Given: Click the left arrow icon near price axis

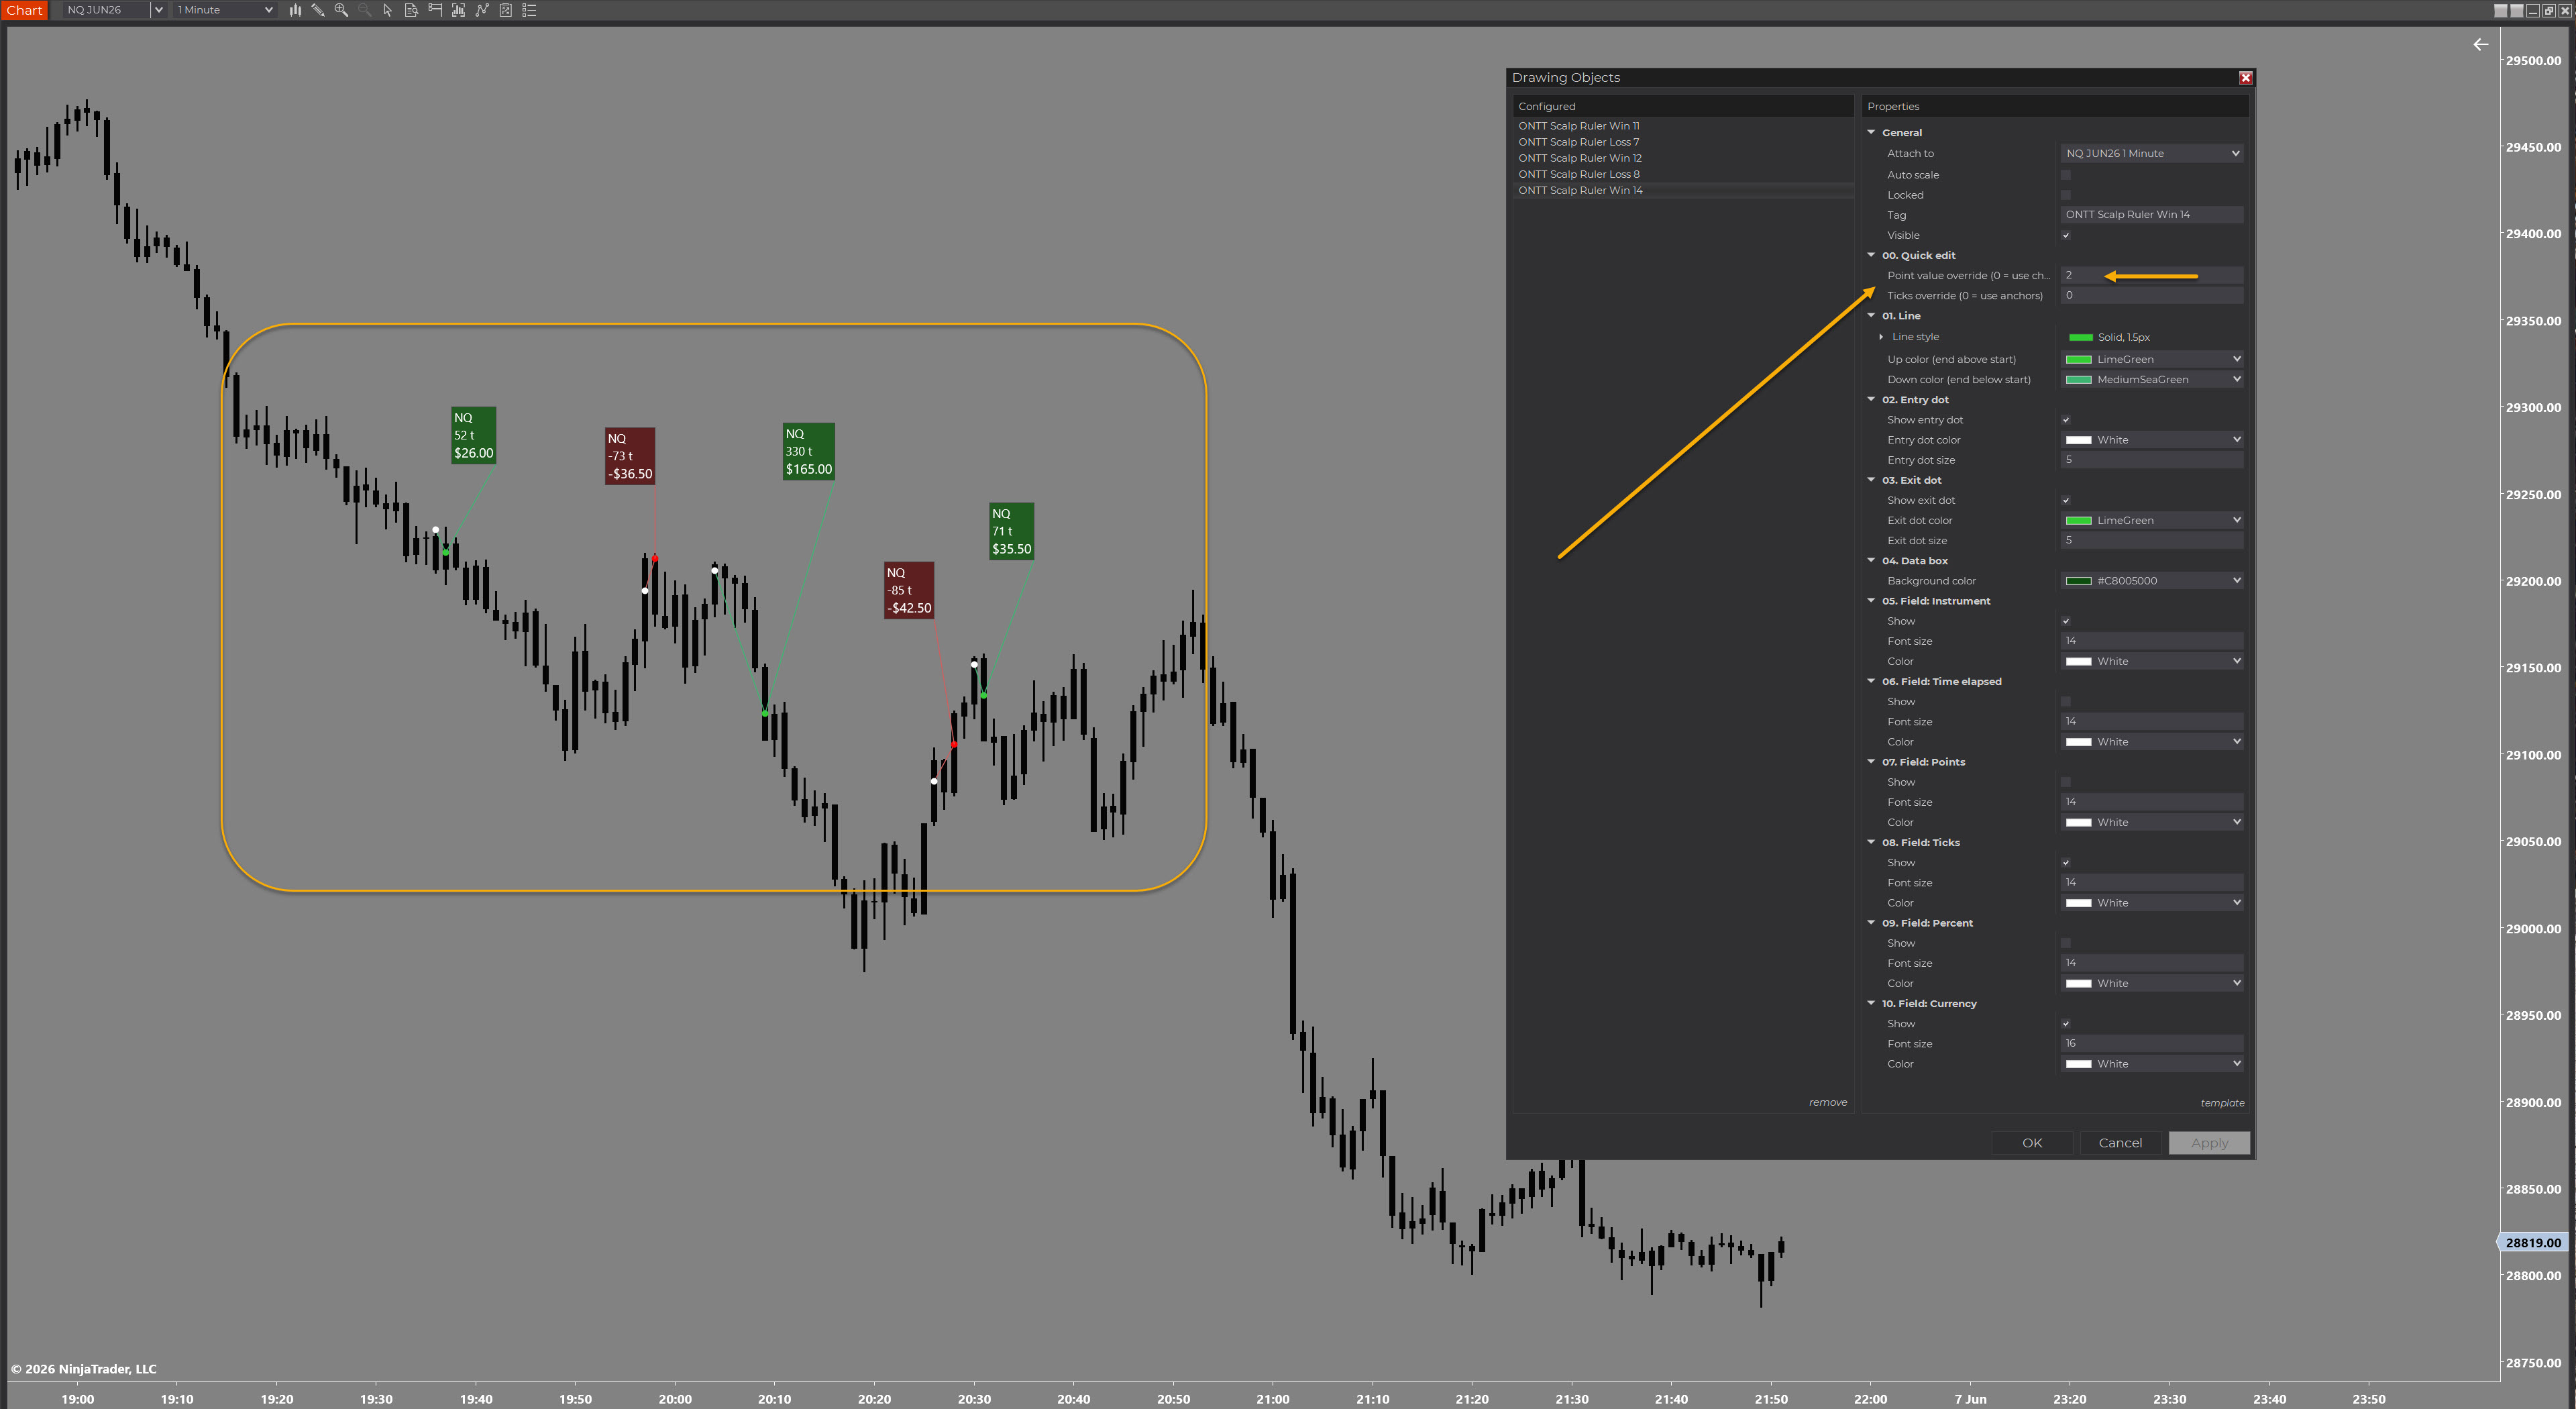Looking at the screenshot, I should (2481, 44).
